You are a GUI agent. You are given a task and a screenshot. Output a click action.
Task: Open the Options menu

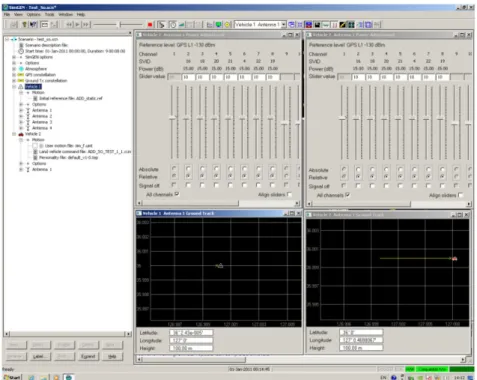click(33, 14)
